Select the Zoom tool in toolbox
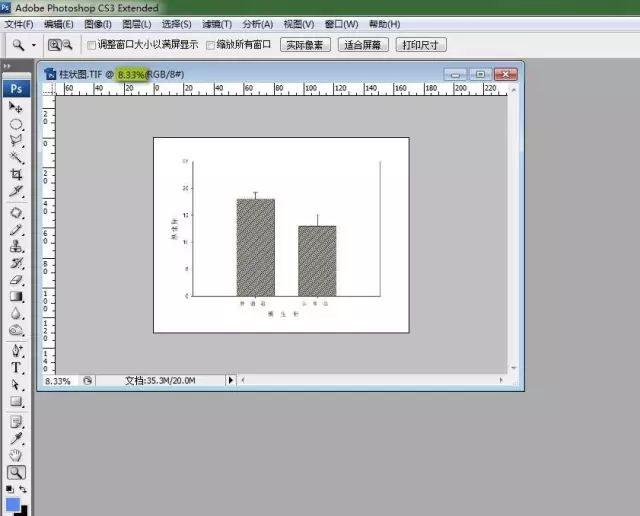This screenshot has height=516, width=640. [x=16, y=472]
